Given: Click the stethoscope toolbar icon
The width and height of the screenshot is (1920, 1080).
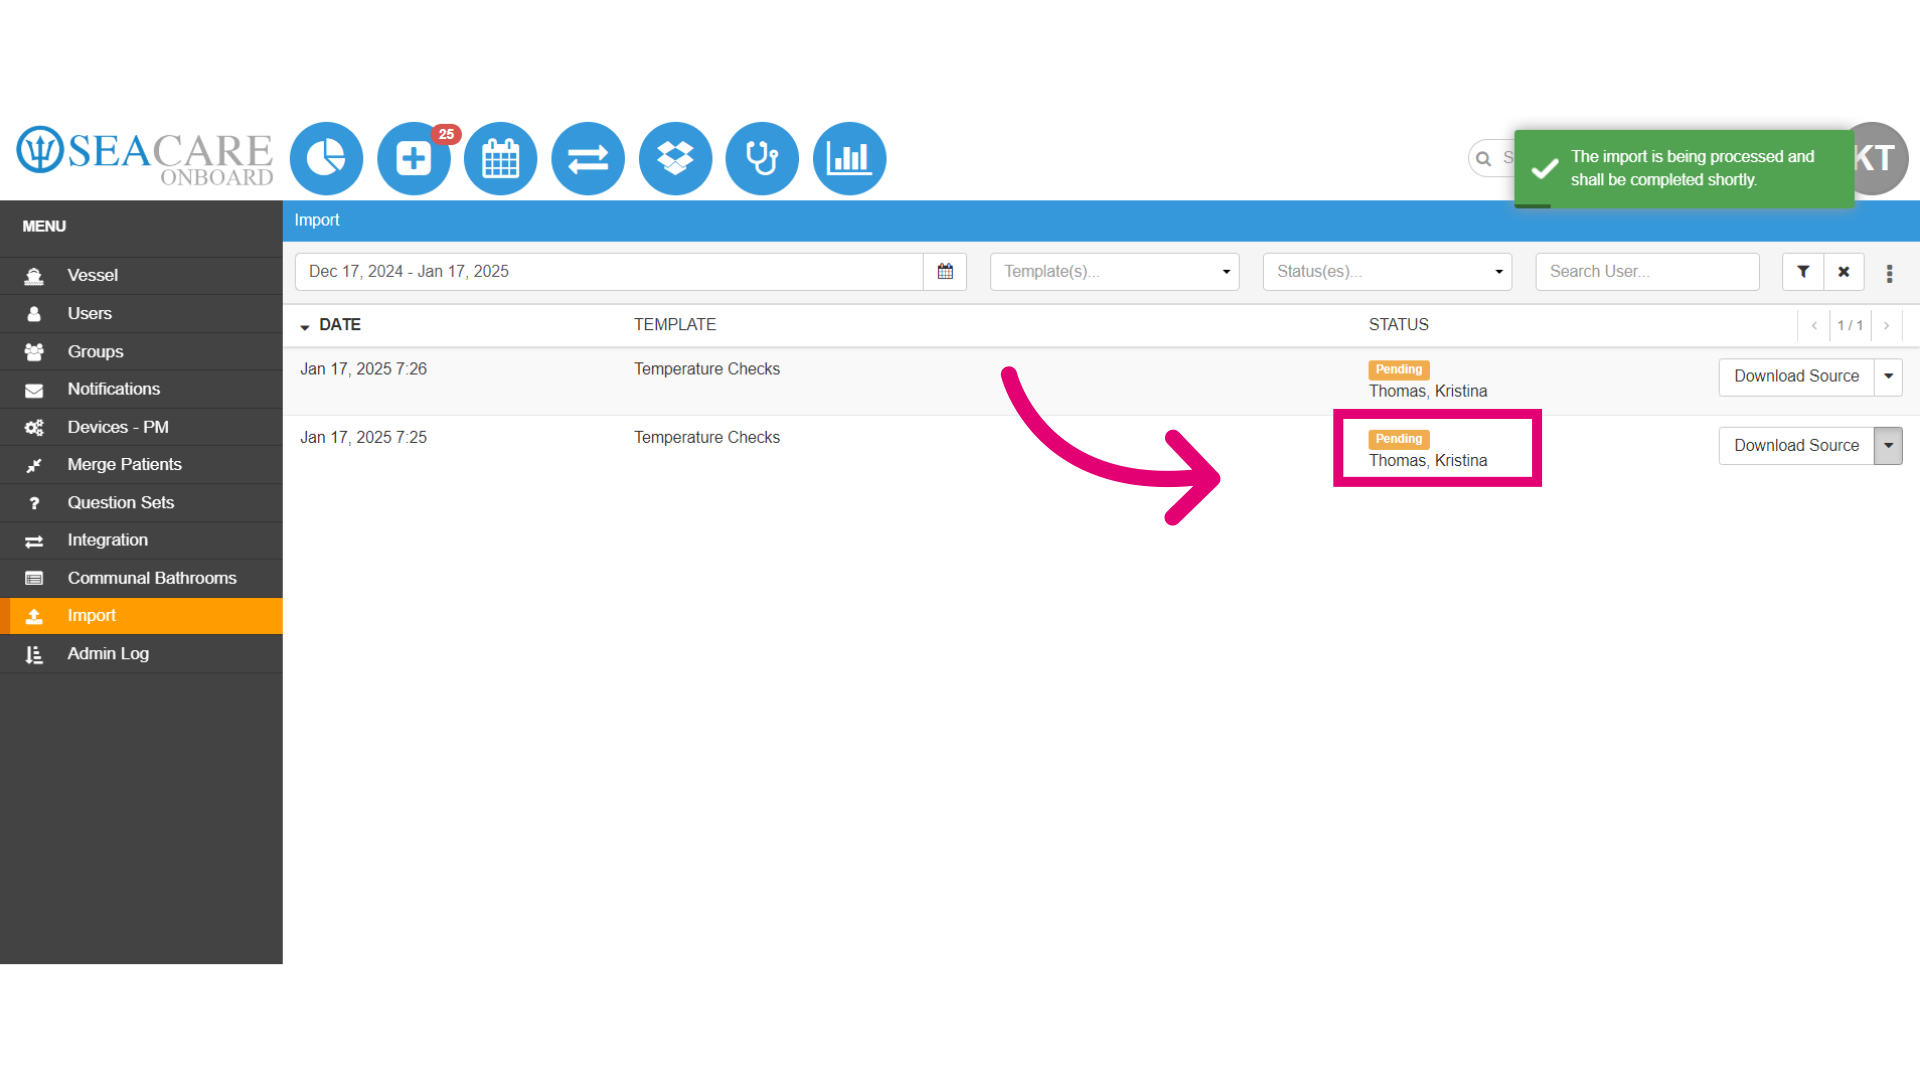Looking at the screenshot, I should point(762,158).
